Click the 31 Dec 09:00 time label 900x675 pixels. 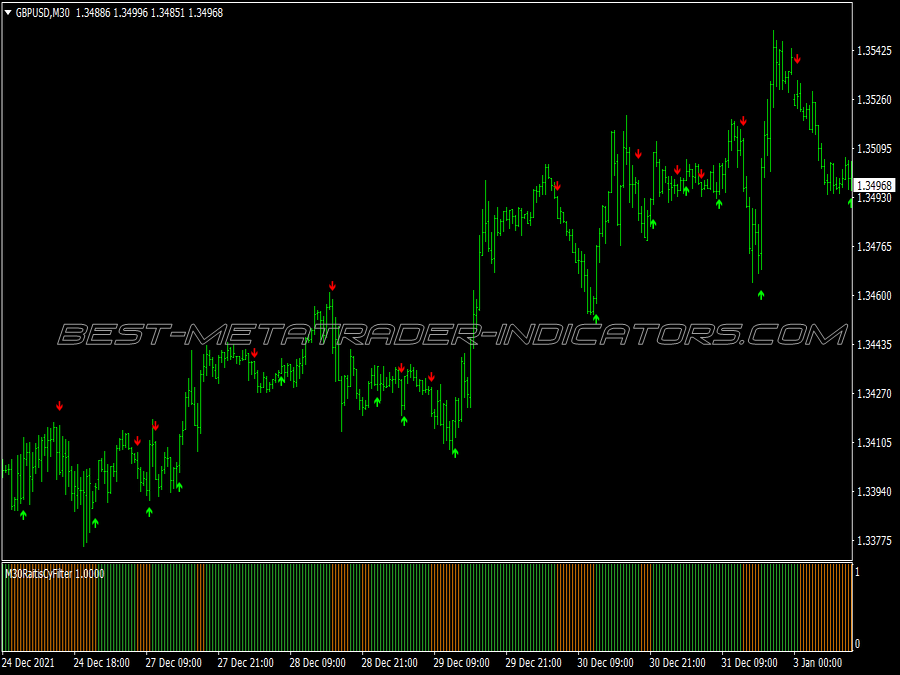click(x=750, y=662)
